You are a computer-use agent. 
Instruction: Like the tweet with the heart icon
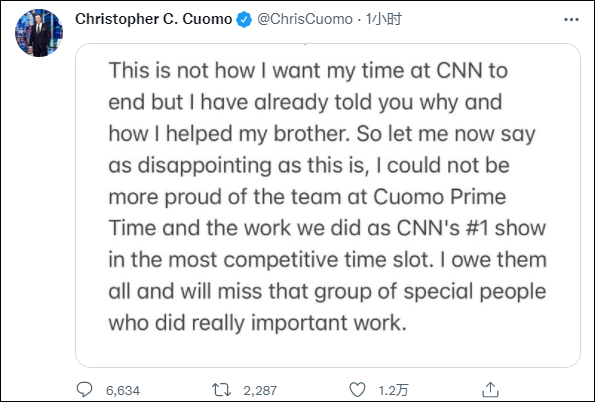click(357, 389)
